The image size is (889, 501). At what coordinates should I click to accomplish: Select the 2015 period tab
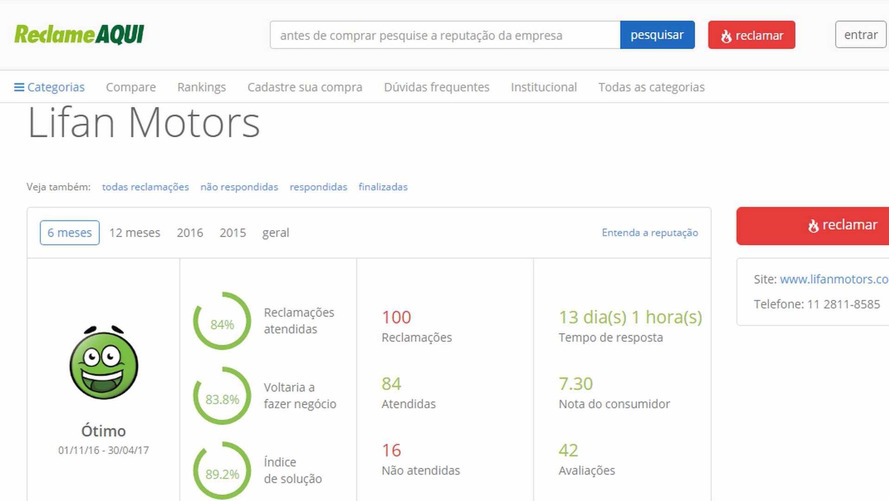point(232,233)
